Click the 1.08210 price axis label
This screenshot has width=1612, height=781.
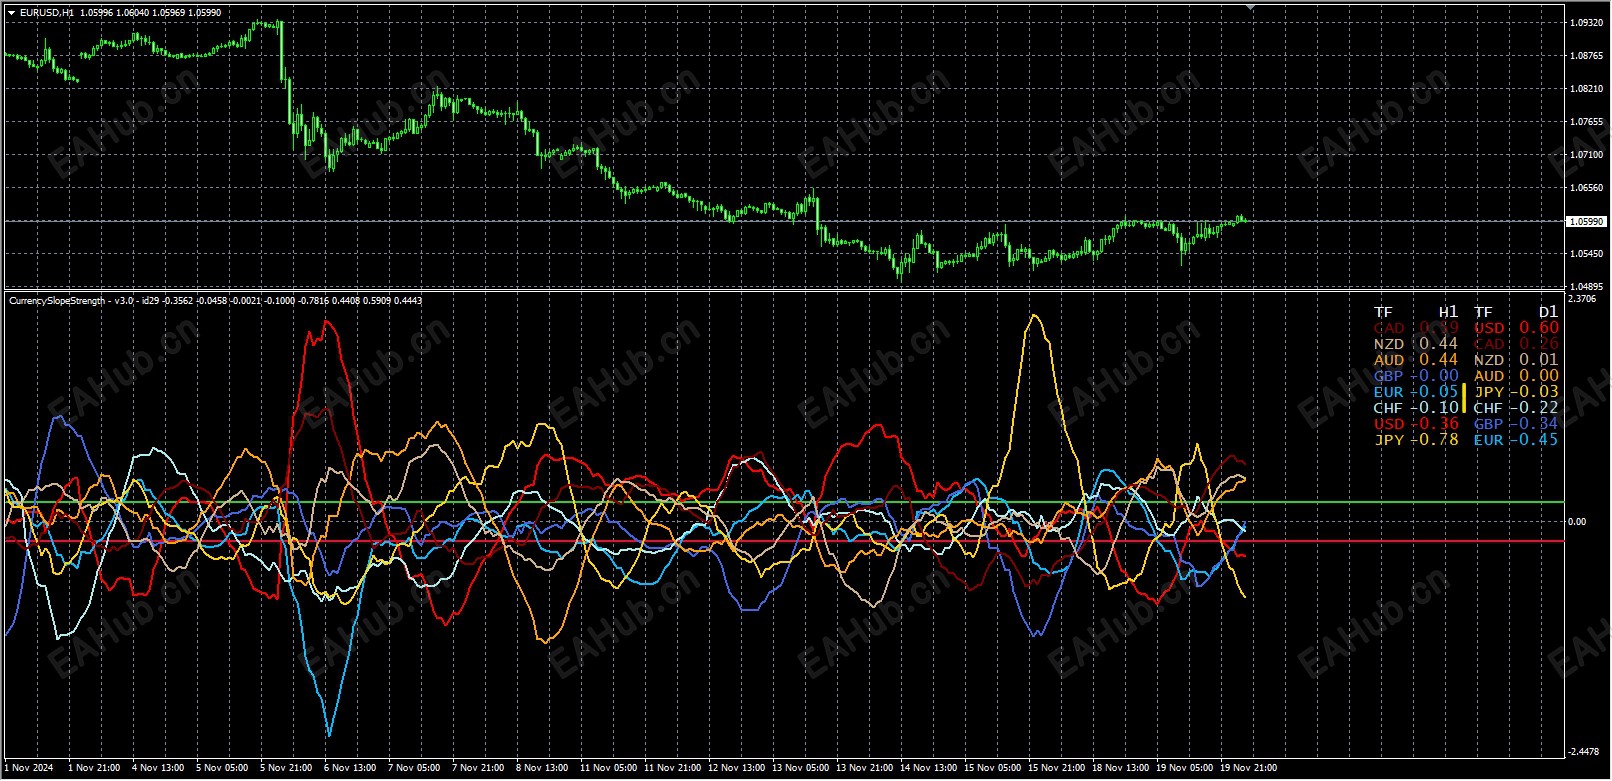[x=1586, y=89]
